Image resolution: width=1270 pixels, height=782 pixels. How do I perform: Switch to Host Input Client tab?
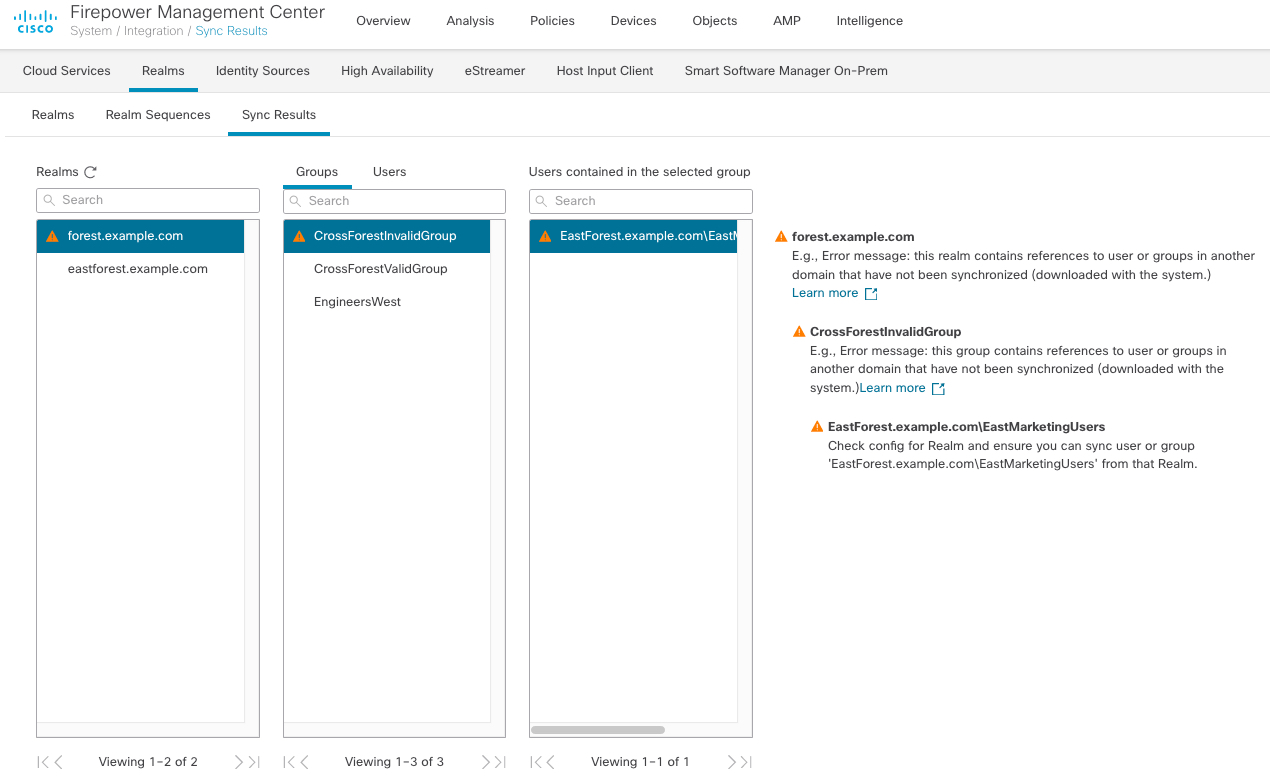pos(605,71)
